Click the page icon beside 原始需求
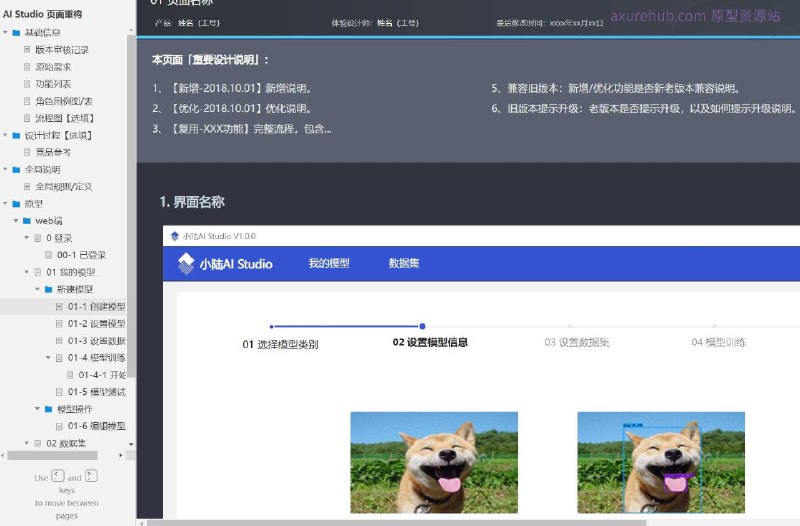The image size is (800, 526). tap(27, 67)
